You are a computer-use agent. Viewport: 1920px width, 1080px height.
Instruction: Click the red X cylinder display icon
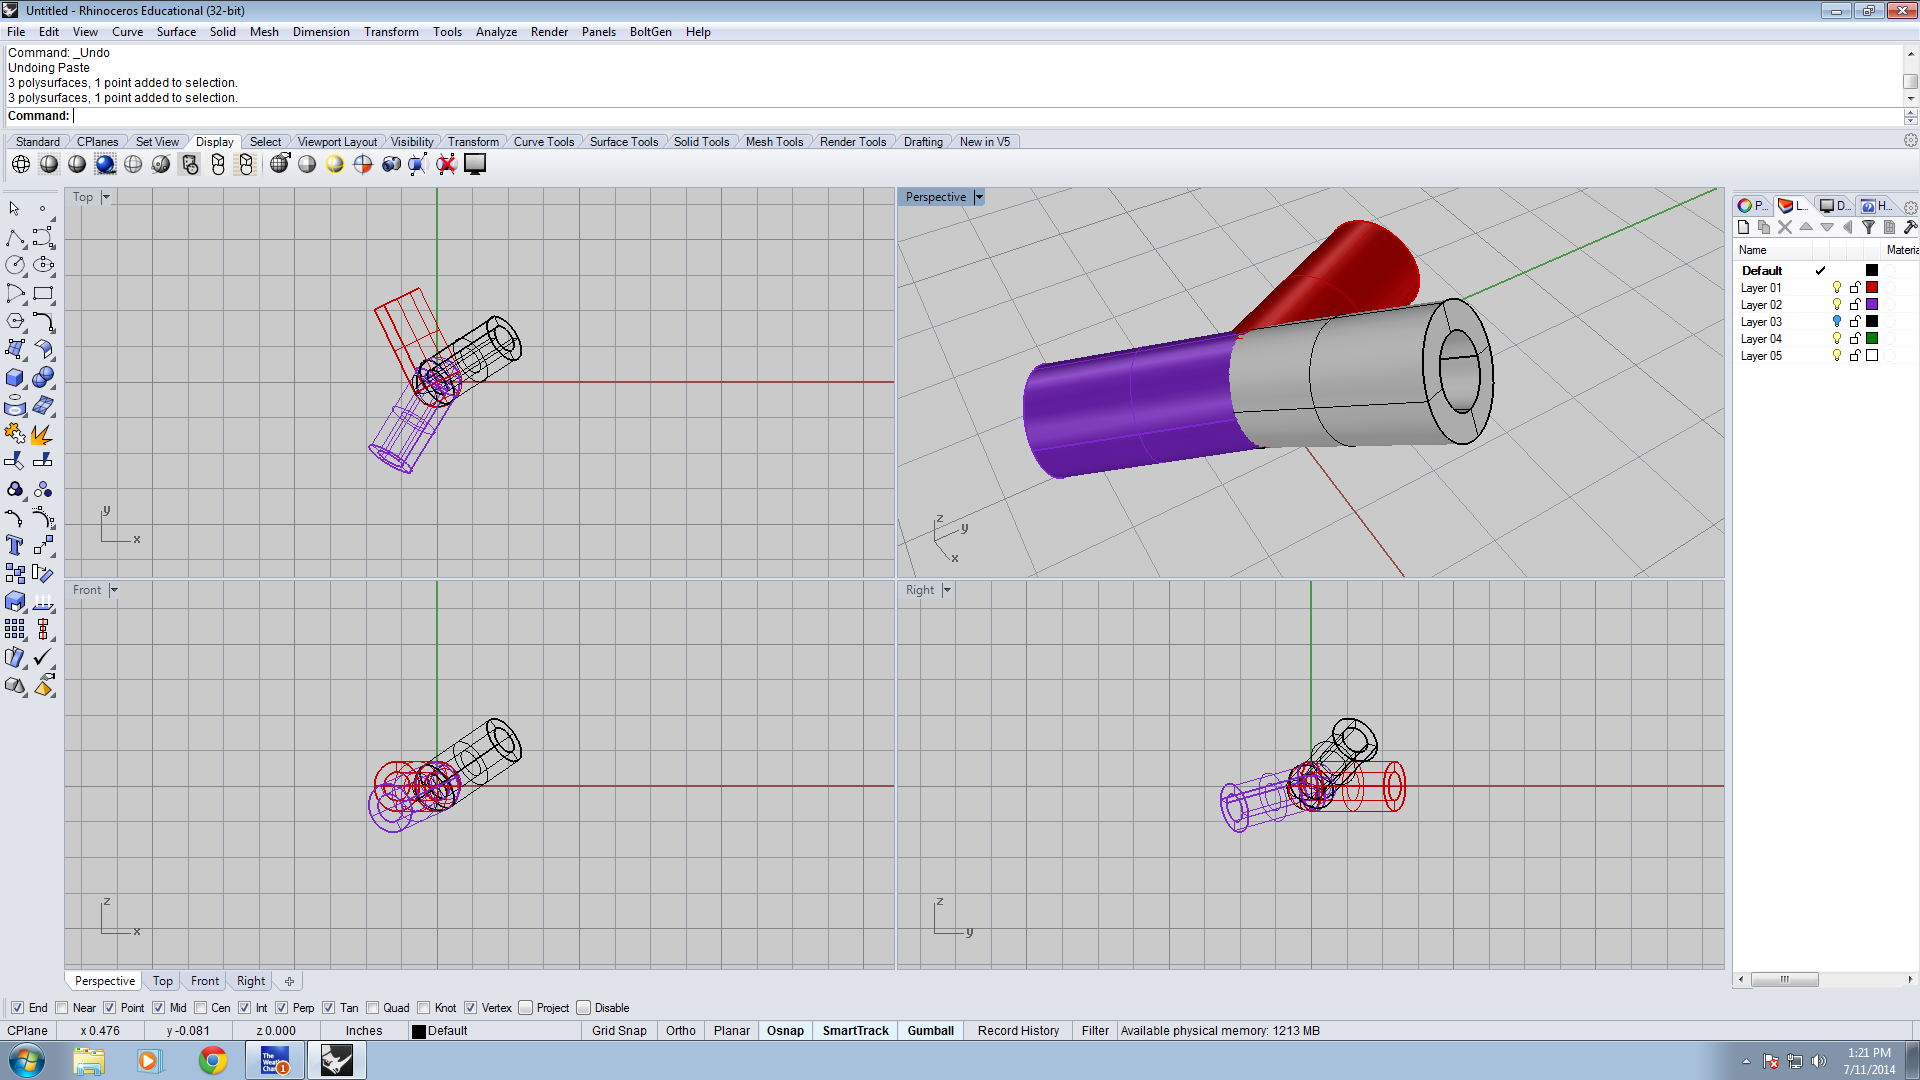pos(446,164)
